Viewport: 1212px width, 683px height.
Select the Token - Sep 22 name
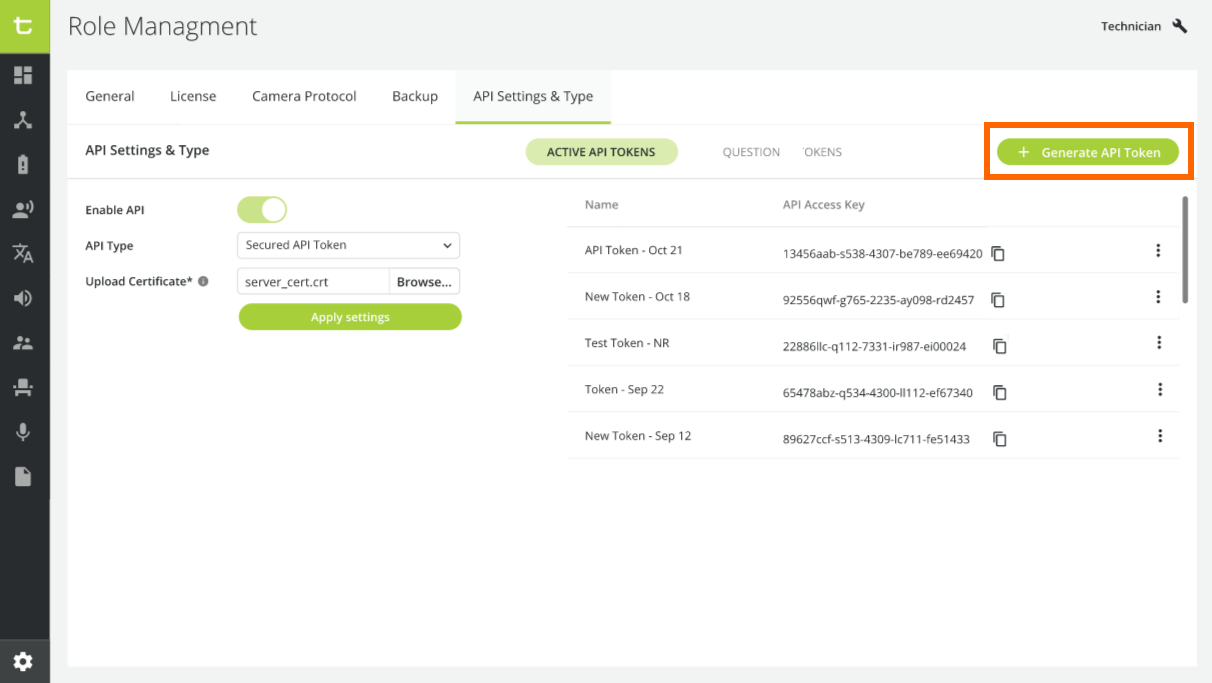point(624,389)
